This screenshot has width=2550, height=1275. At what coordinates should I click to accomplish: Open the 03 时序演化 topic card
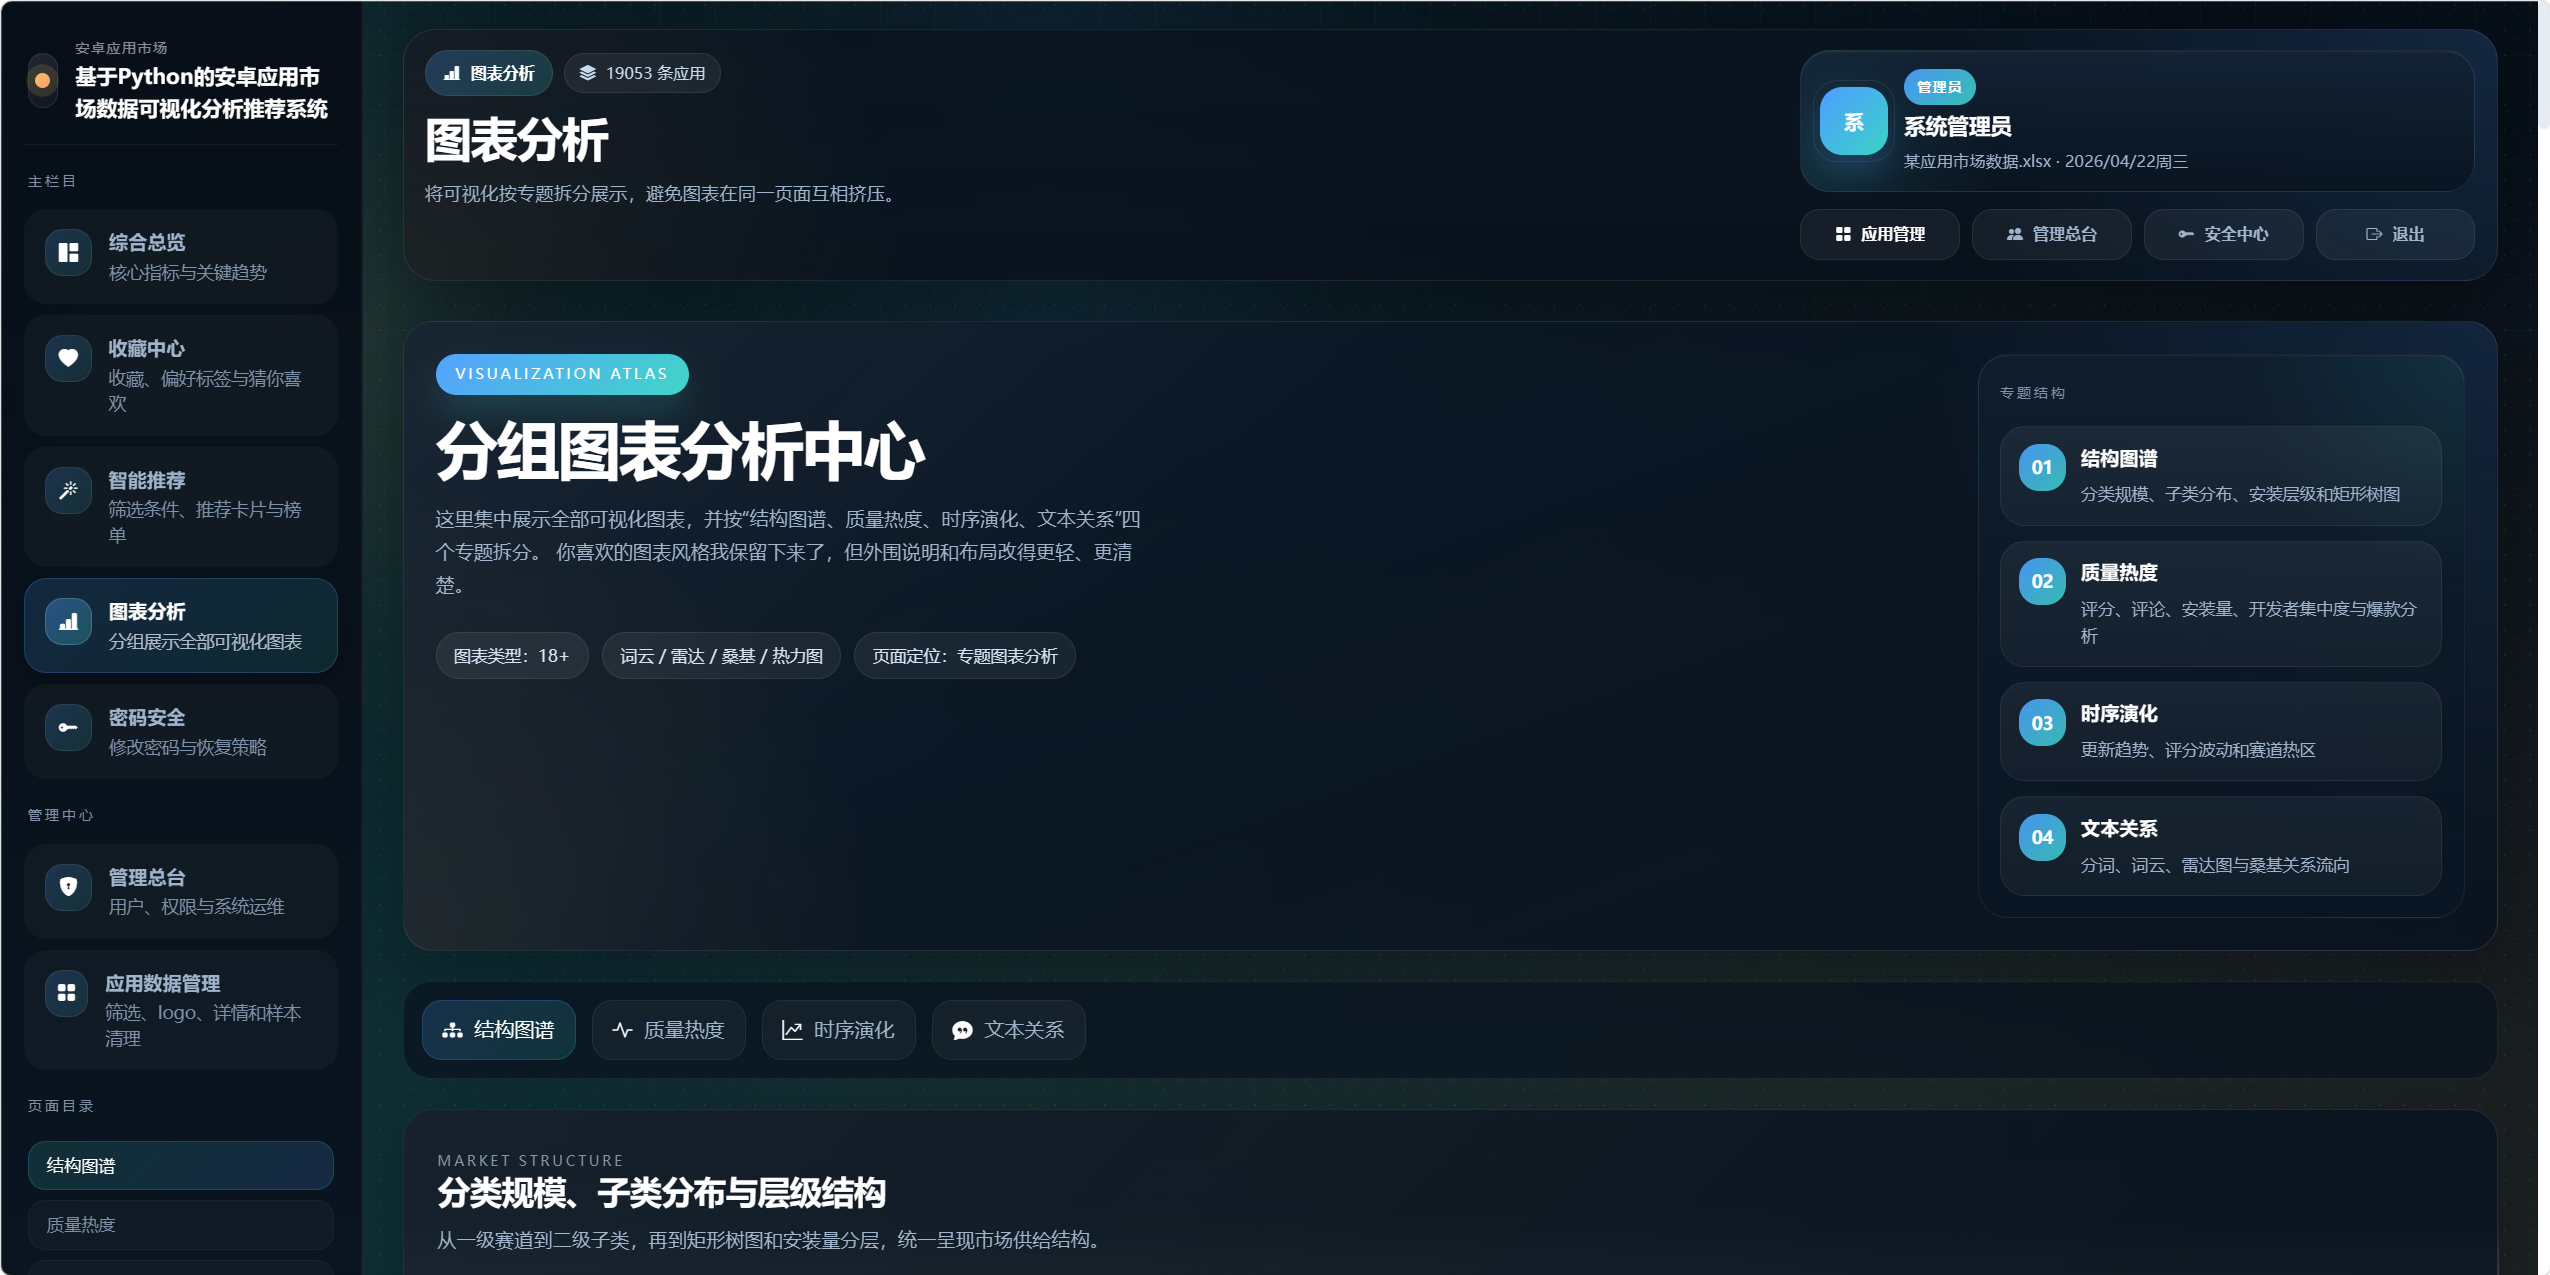[x=2220, y=731]
